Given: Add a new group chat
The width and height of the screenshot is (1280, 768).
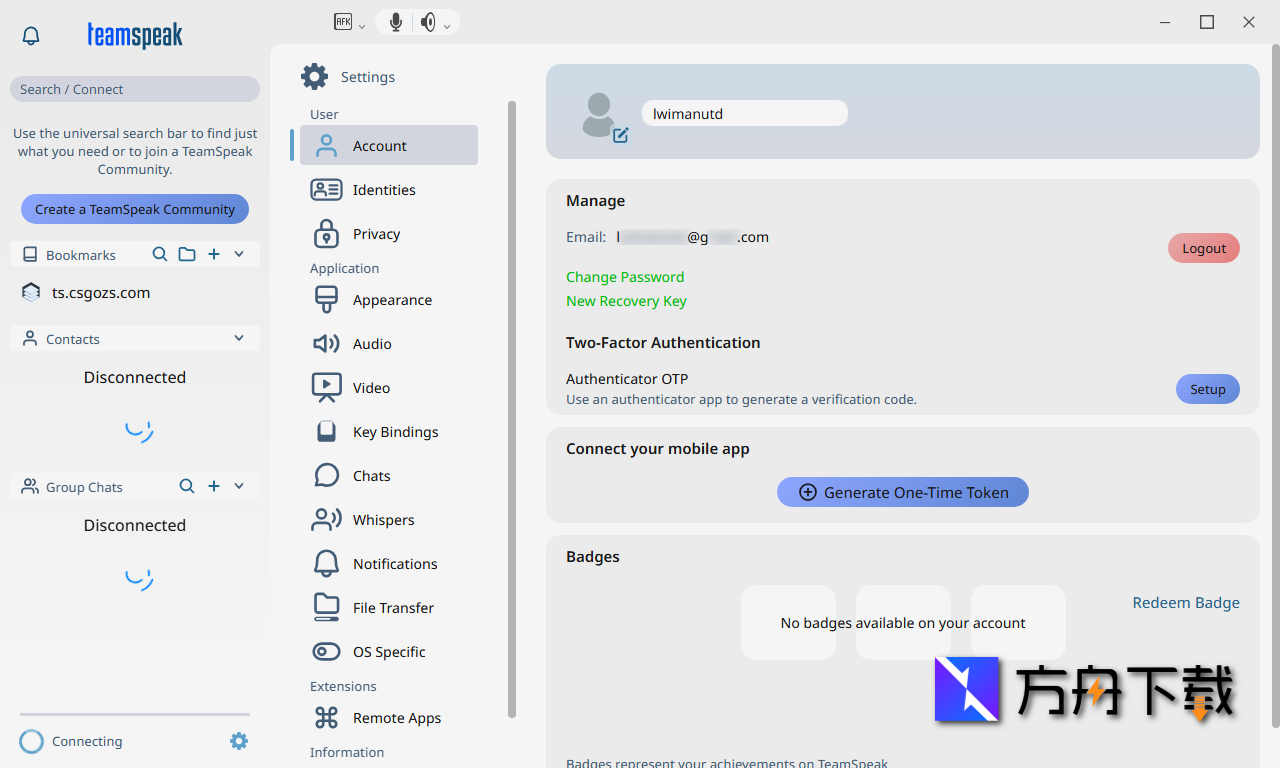Looking at the screenshot, I should (x=214, y=487).
